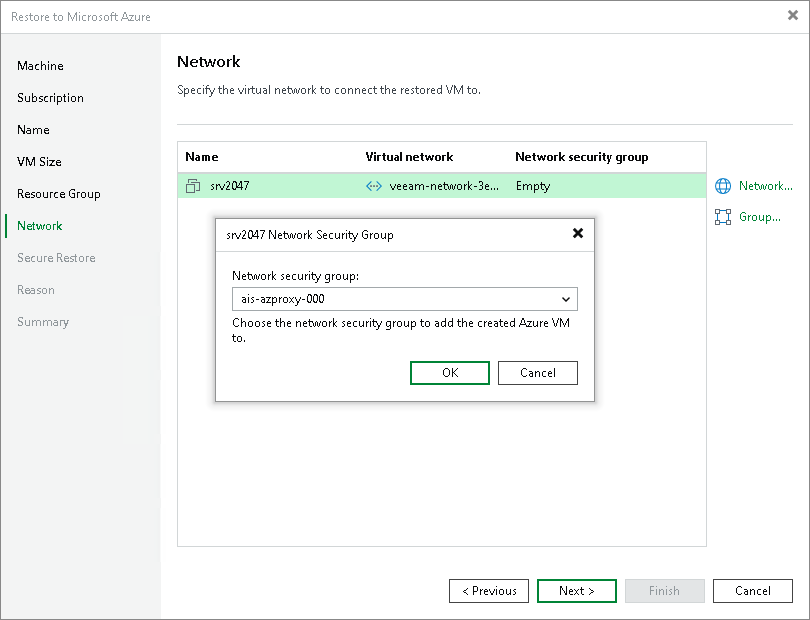Click the Virtual network column header
810x620 pixels.
[x=409, y=157]
